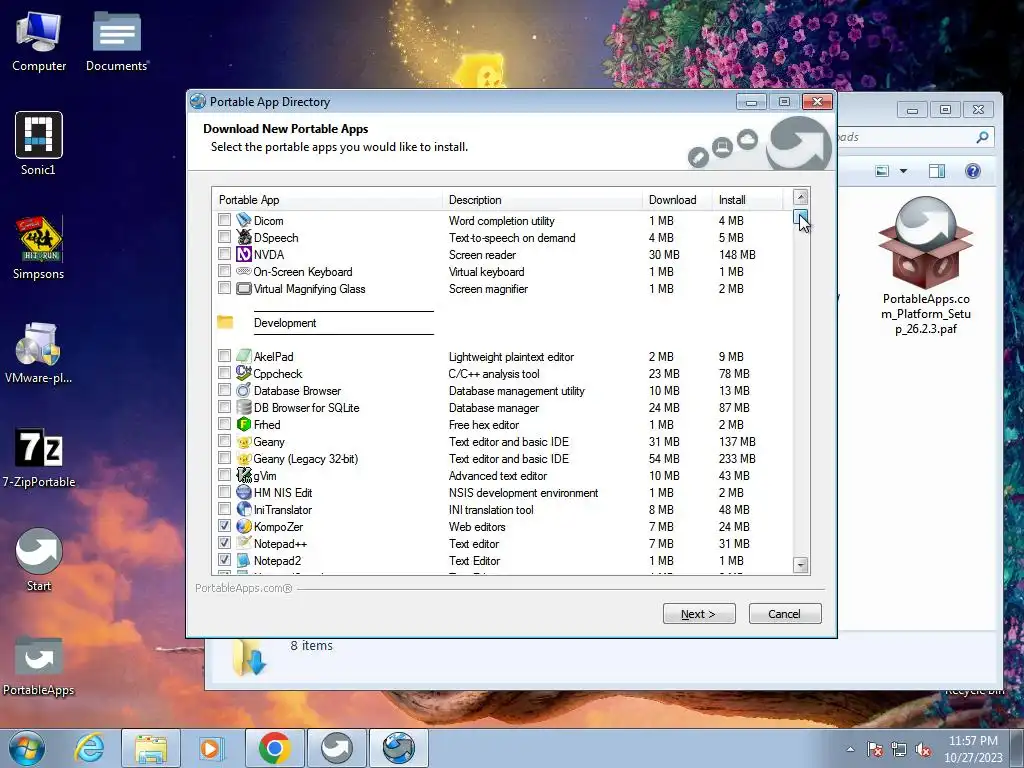Open the Computer desktop icon

[39, 41]
